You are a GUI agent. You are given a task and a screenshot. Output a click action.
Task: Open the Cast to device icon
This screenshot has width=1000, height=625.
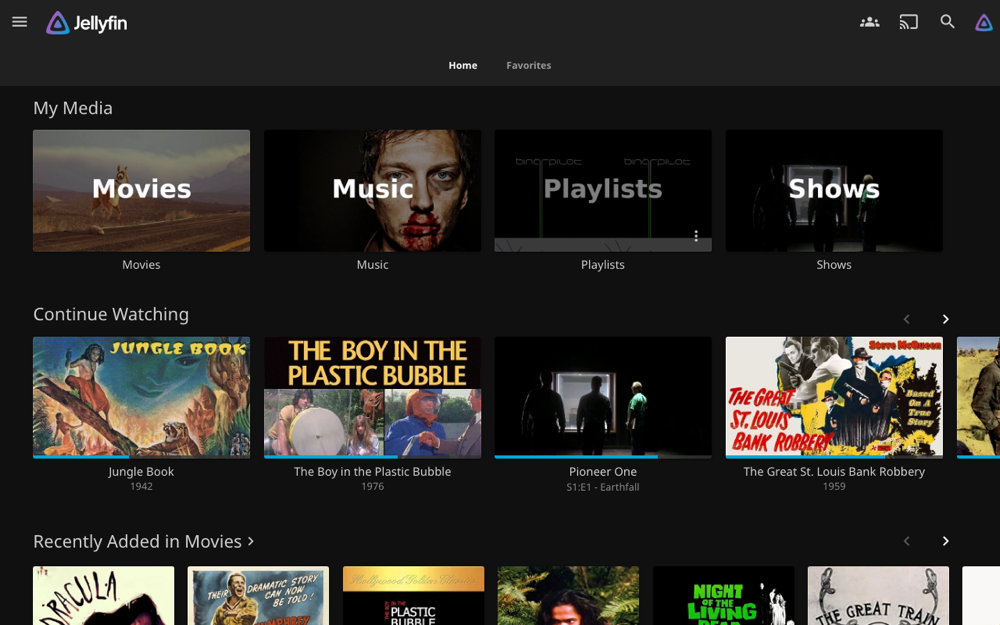(908, 22)
